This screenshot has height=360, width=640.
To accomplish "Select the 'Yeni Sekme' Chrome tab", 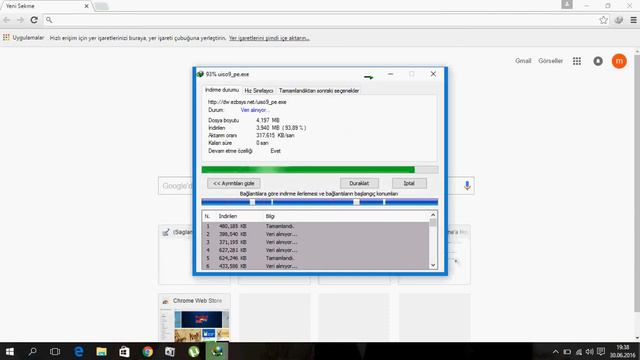I will tap(45, 6).
